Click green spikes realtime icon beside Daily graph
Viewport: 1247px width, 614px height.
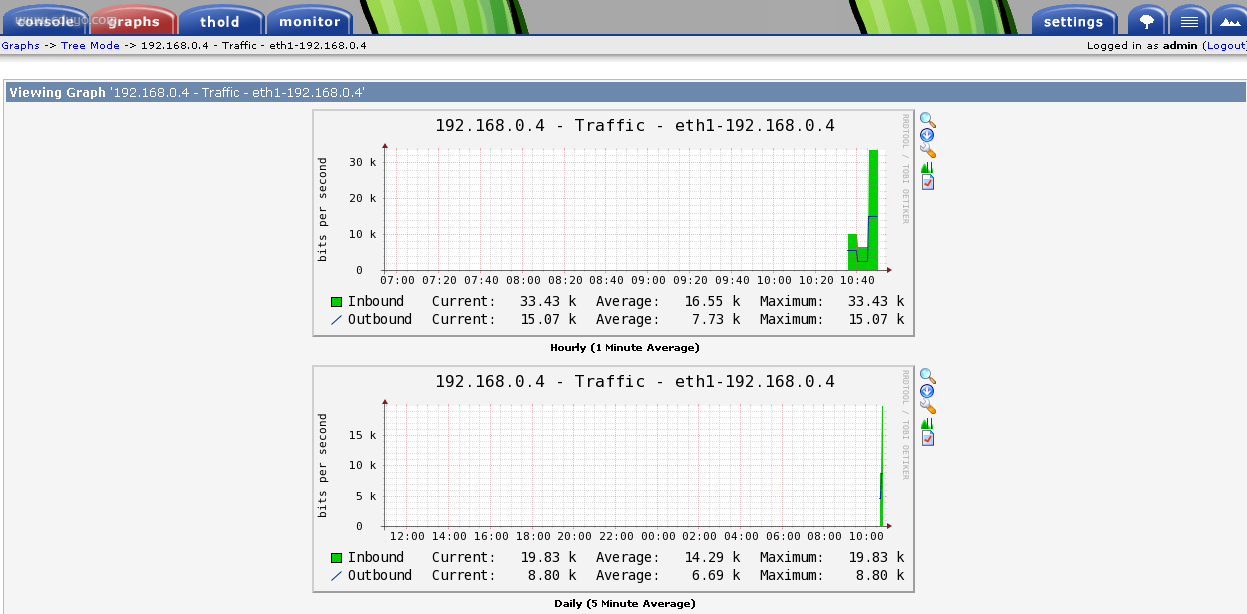click(927, 423)
